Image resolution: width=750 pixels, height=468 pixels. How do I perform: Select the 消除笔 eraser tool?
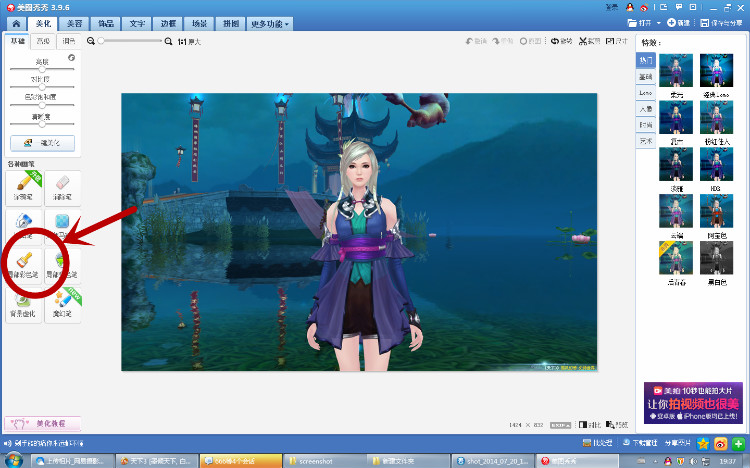(63, 188)
